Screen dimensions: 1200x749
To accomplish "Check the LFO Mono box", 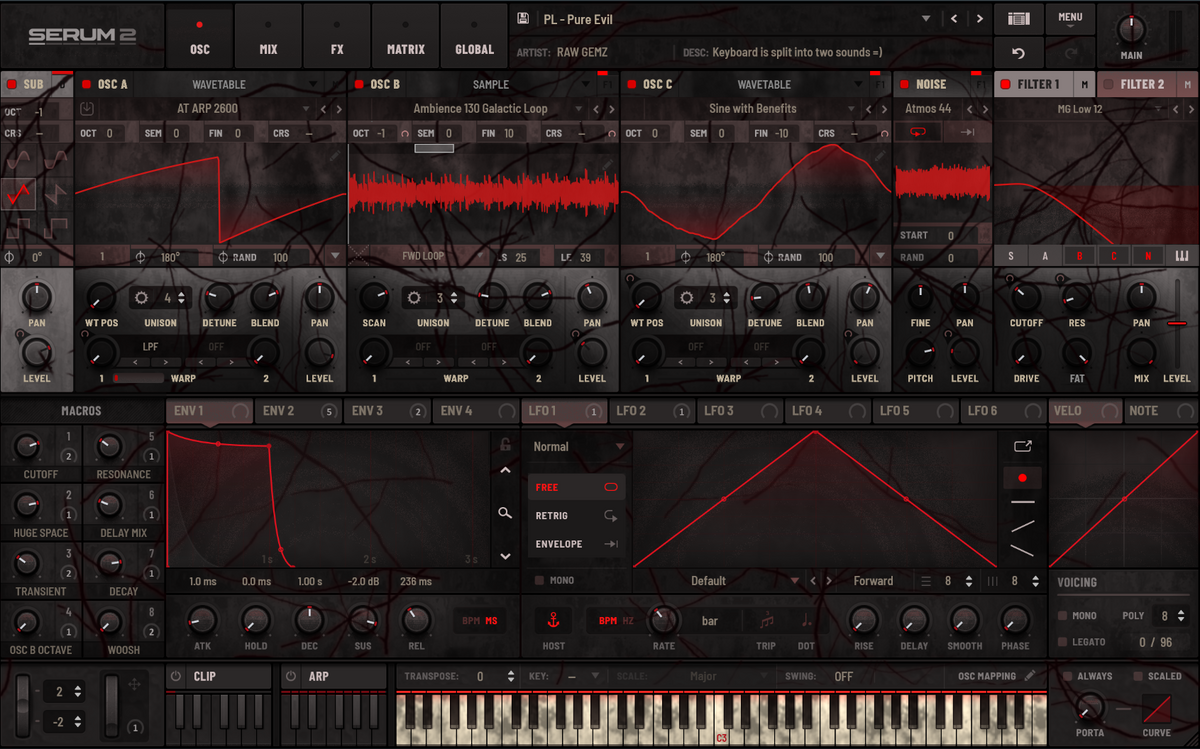I will coord(540,580).
